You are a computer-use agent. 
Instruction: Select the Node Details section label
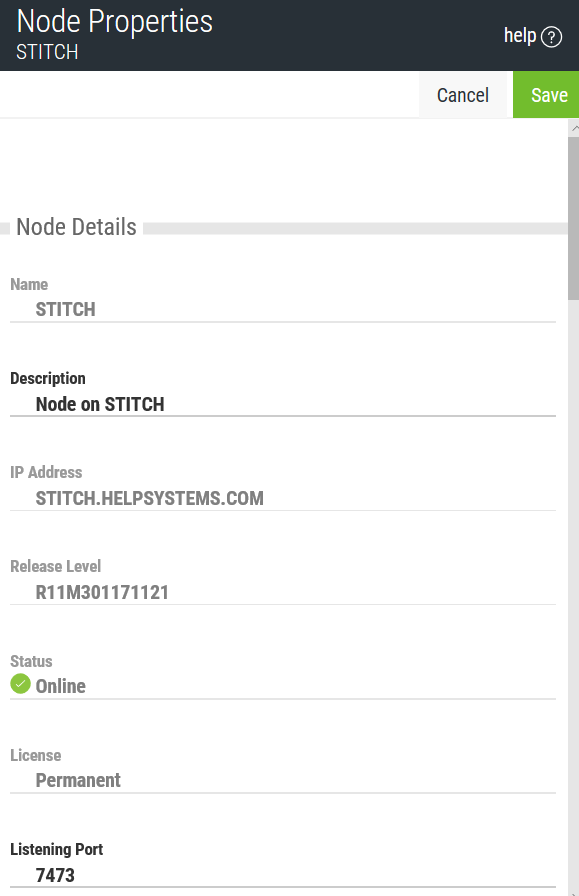click(75, 227)
